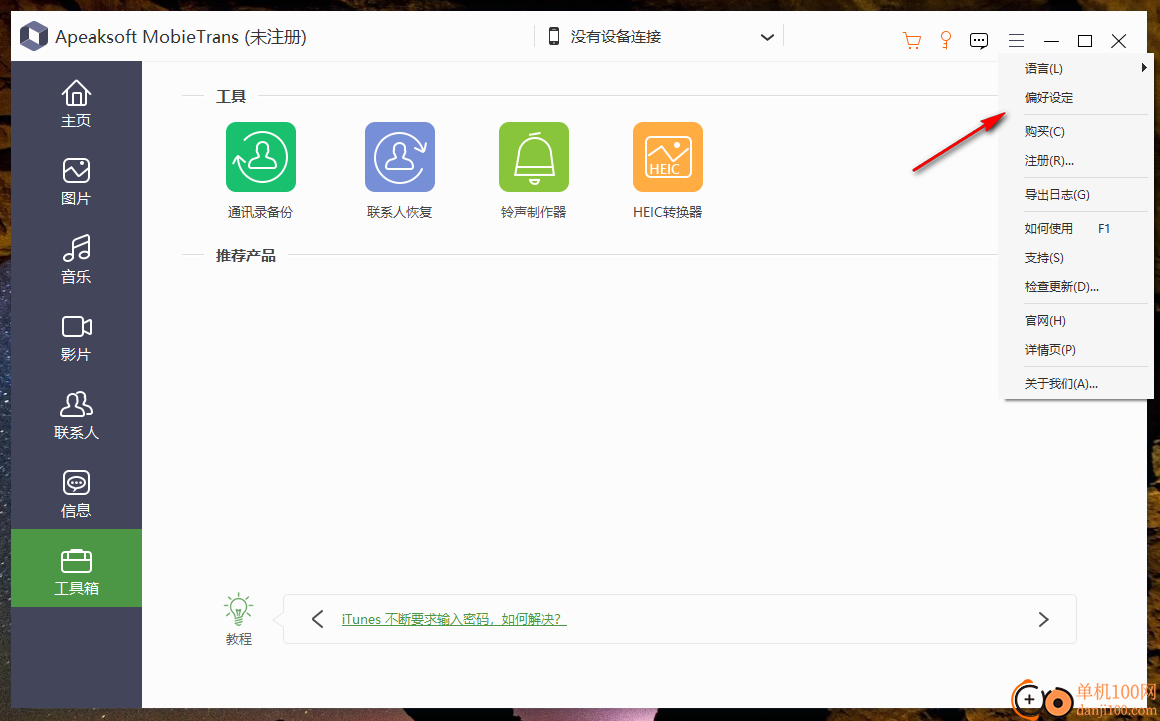The height and width of the screenshot is (721, 1160).
Task: Open the 音乐 music section
Action: click(x=76, y=260)
